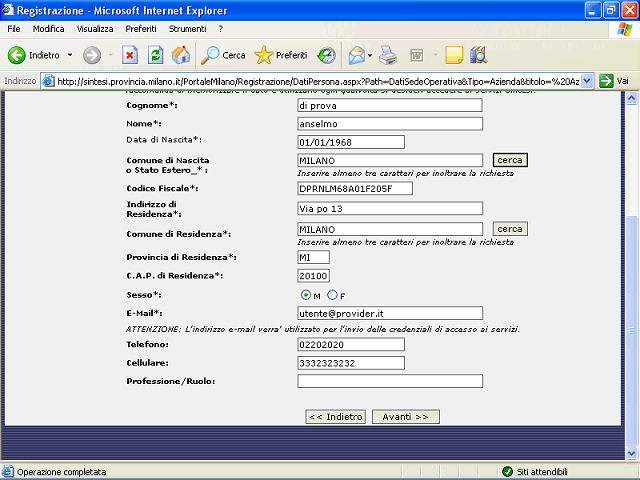This screenshot has height=480, width=640.
Task: Click the vertical scrollbar thumb
Action: point(631,331)
